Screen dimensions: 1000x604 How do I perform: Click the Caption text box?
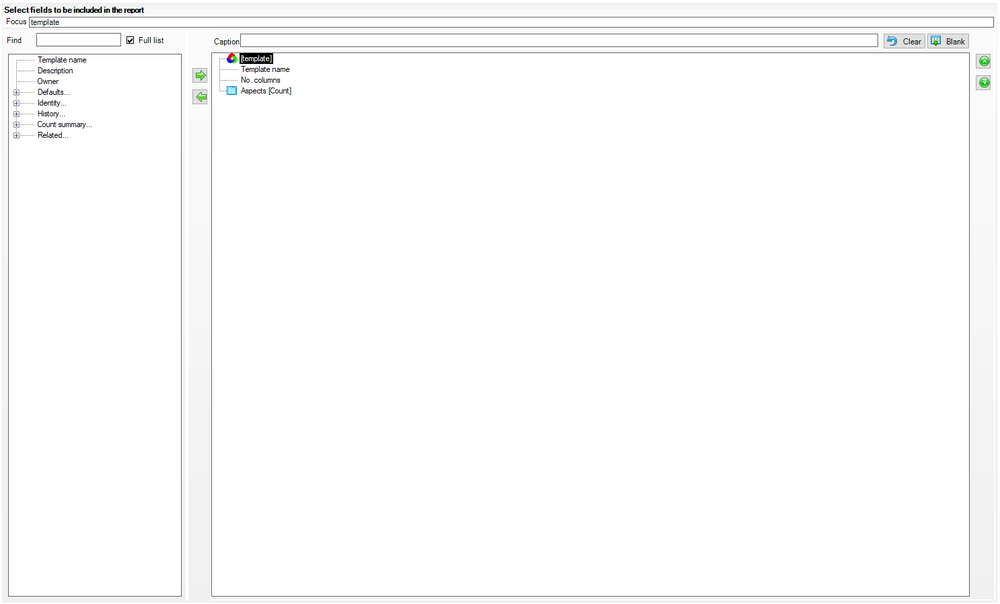(559, 41)
